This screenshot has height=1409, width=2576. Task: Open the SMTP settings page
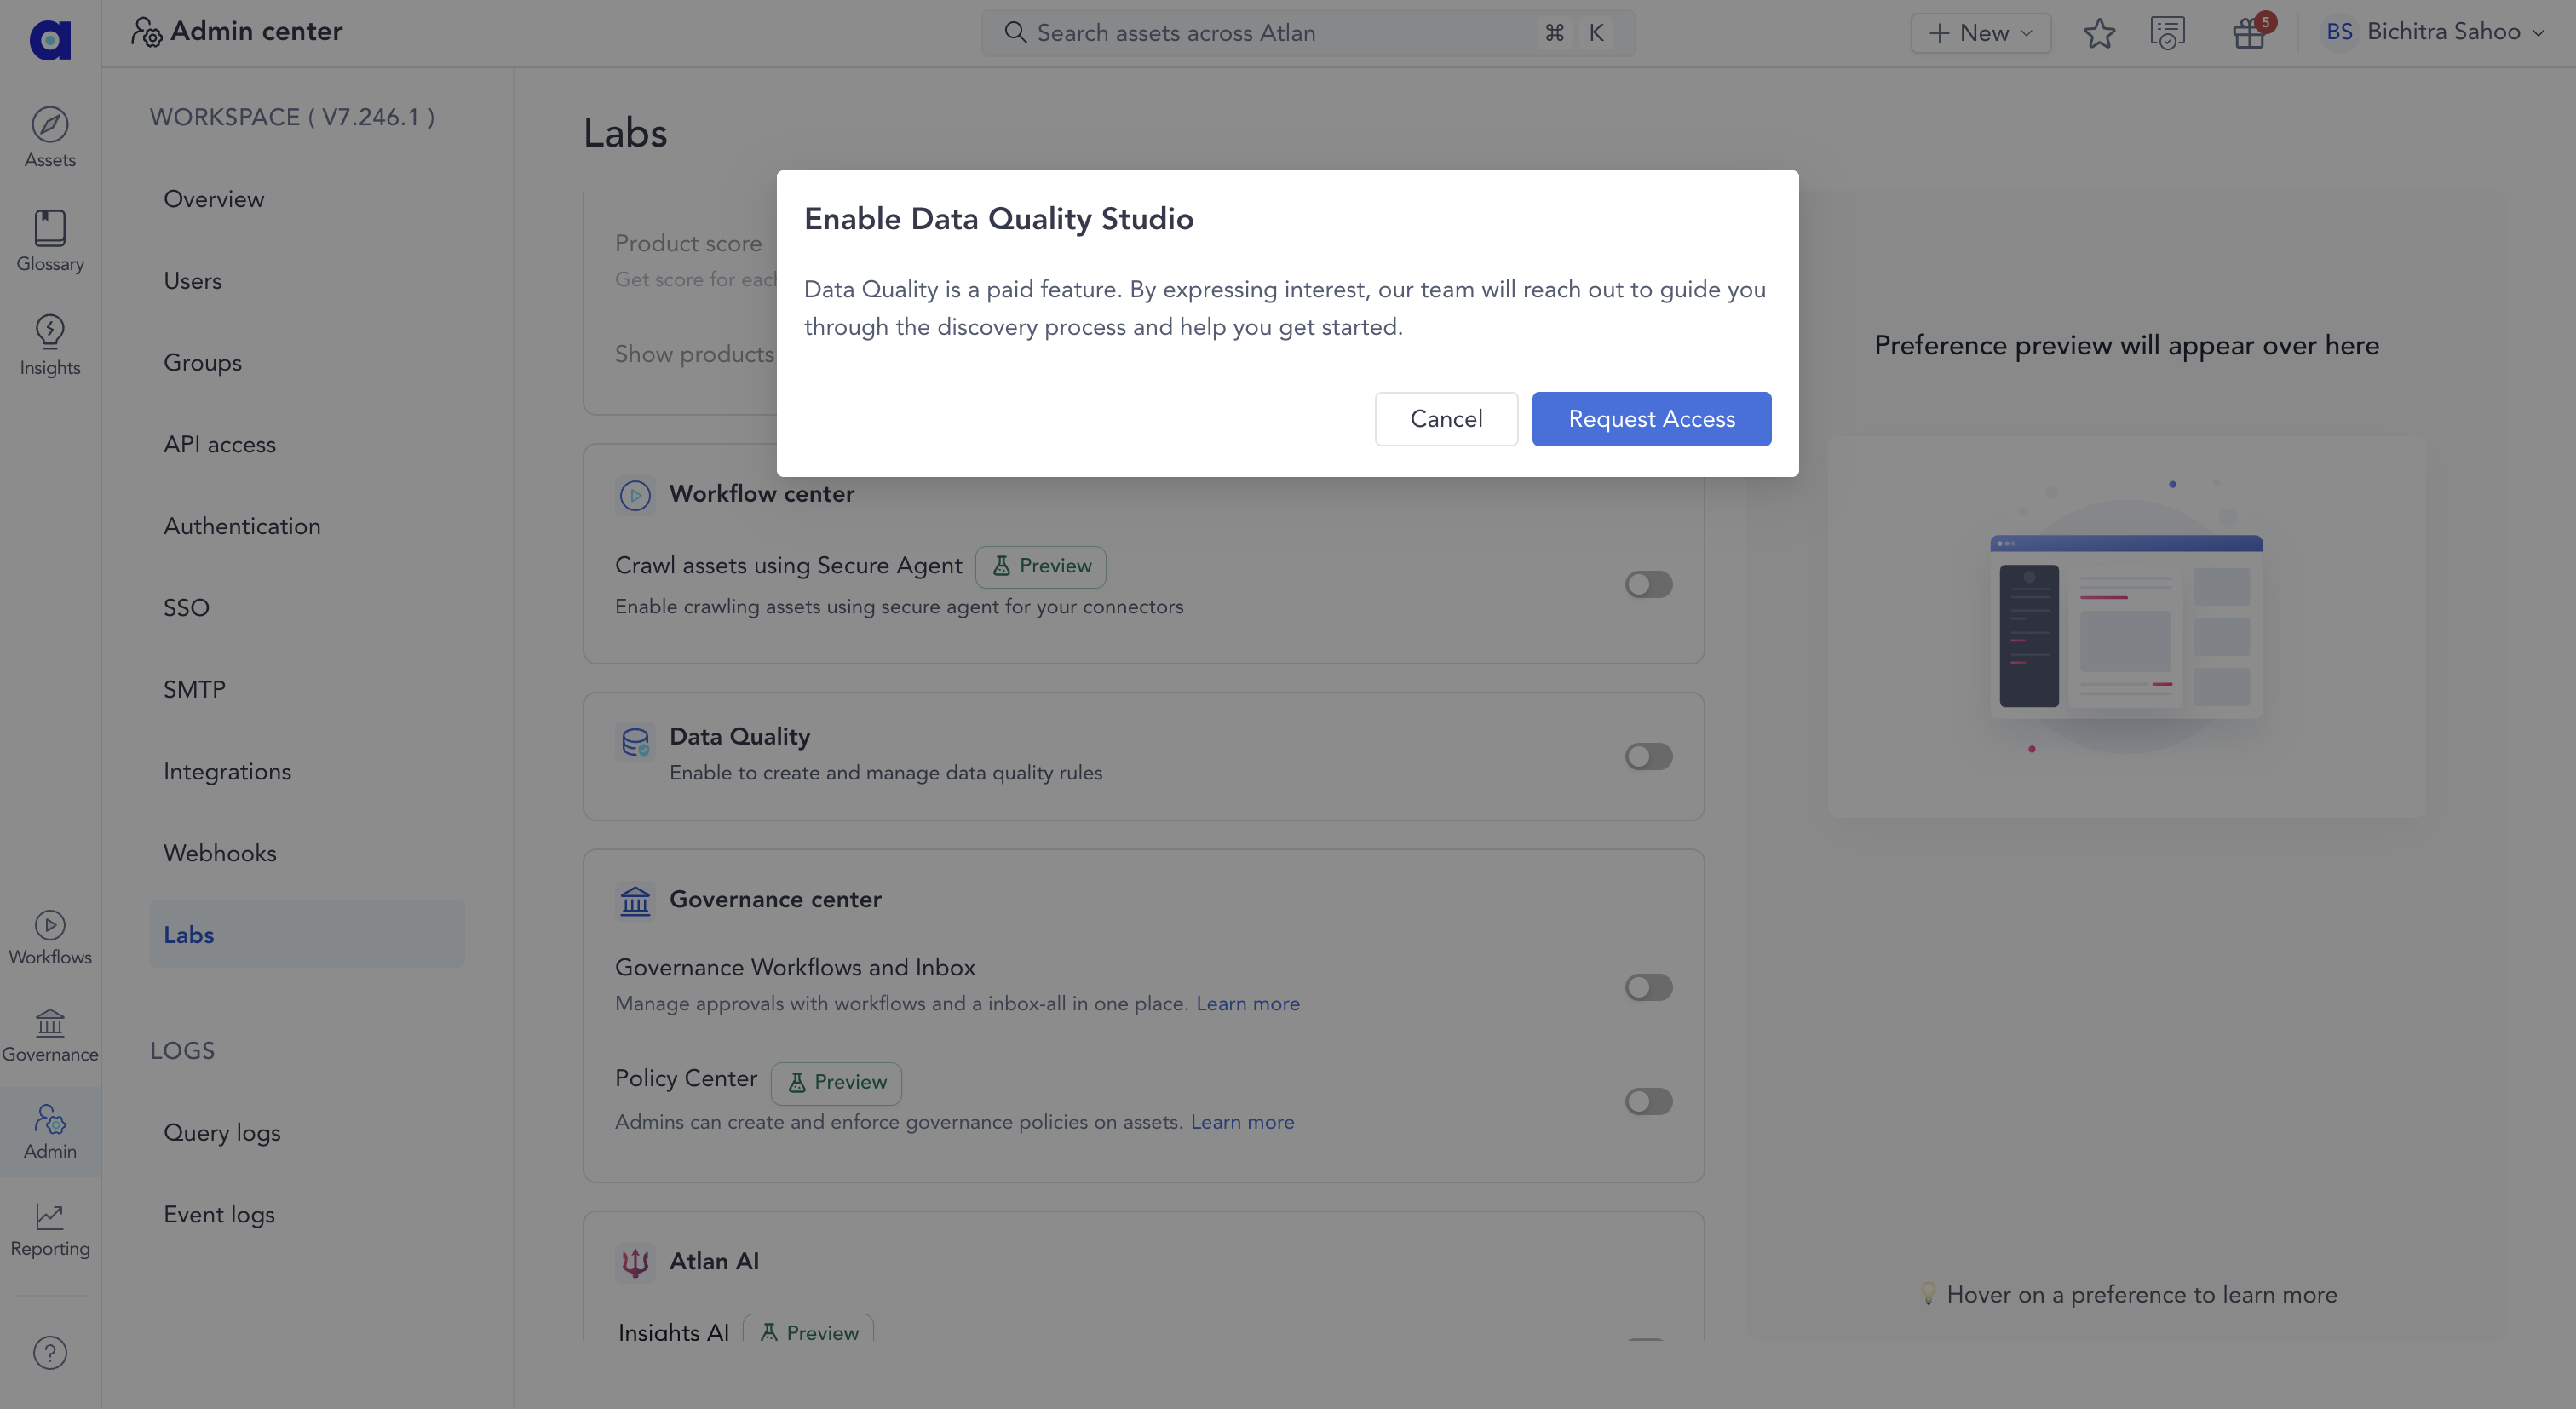tap(194, 689)
